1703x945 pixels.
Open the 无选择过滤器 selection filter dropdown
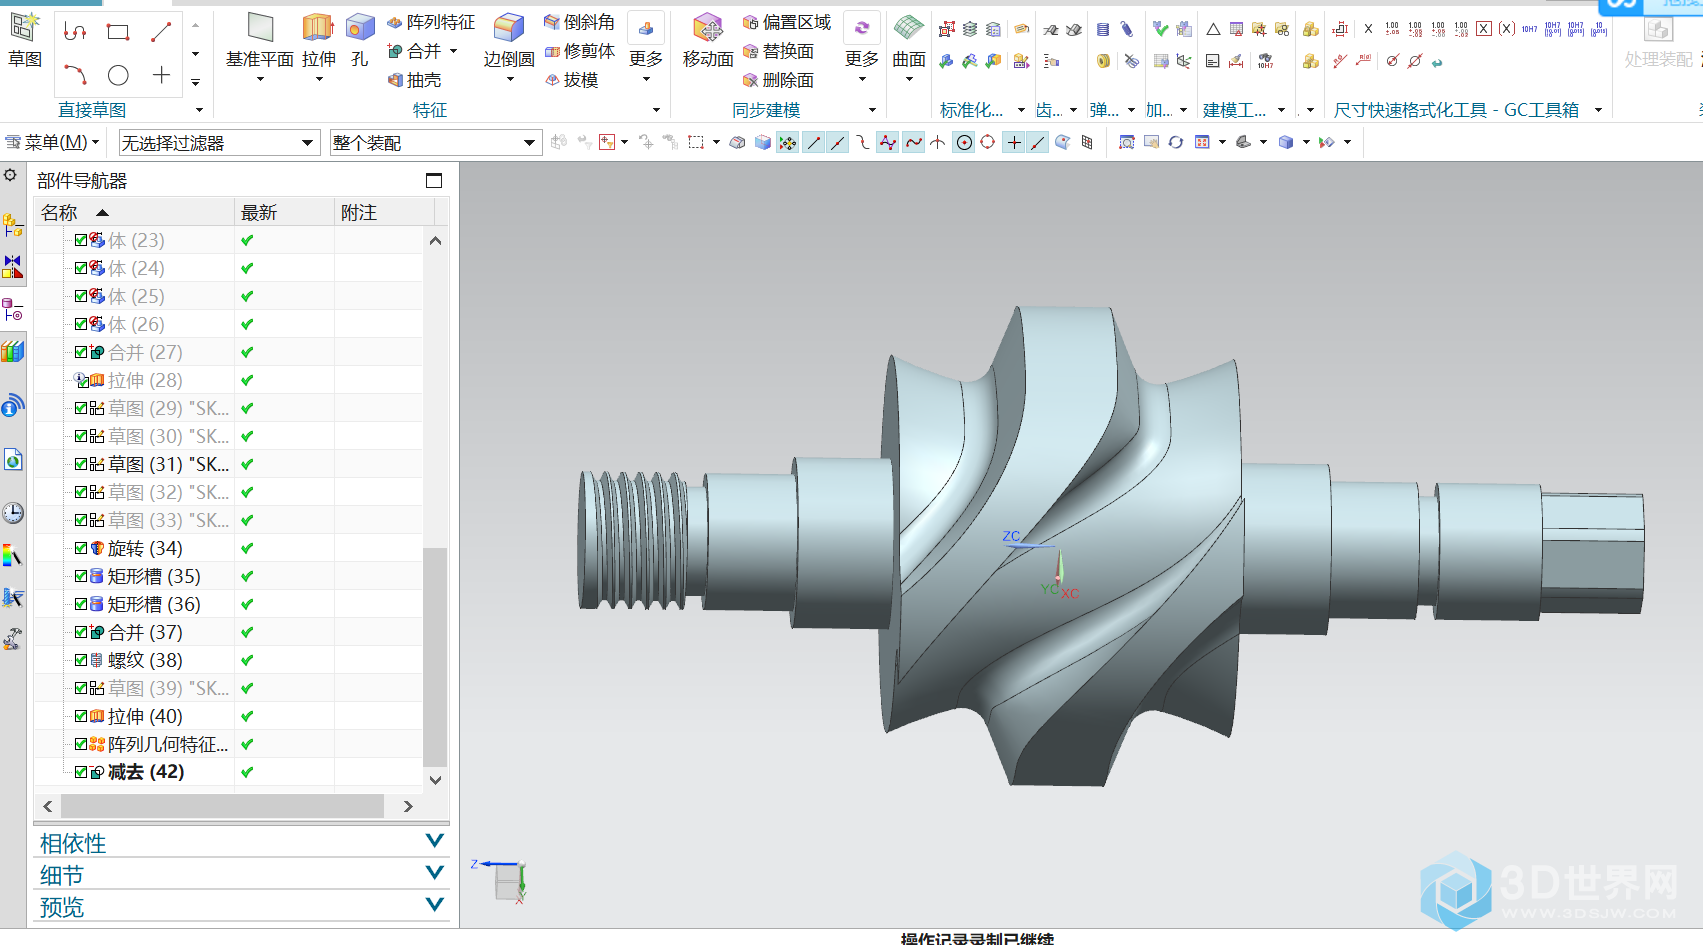pos(219,143)
